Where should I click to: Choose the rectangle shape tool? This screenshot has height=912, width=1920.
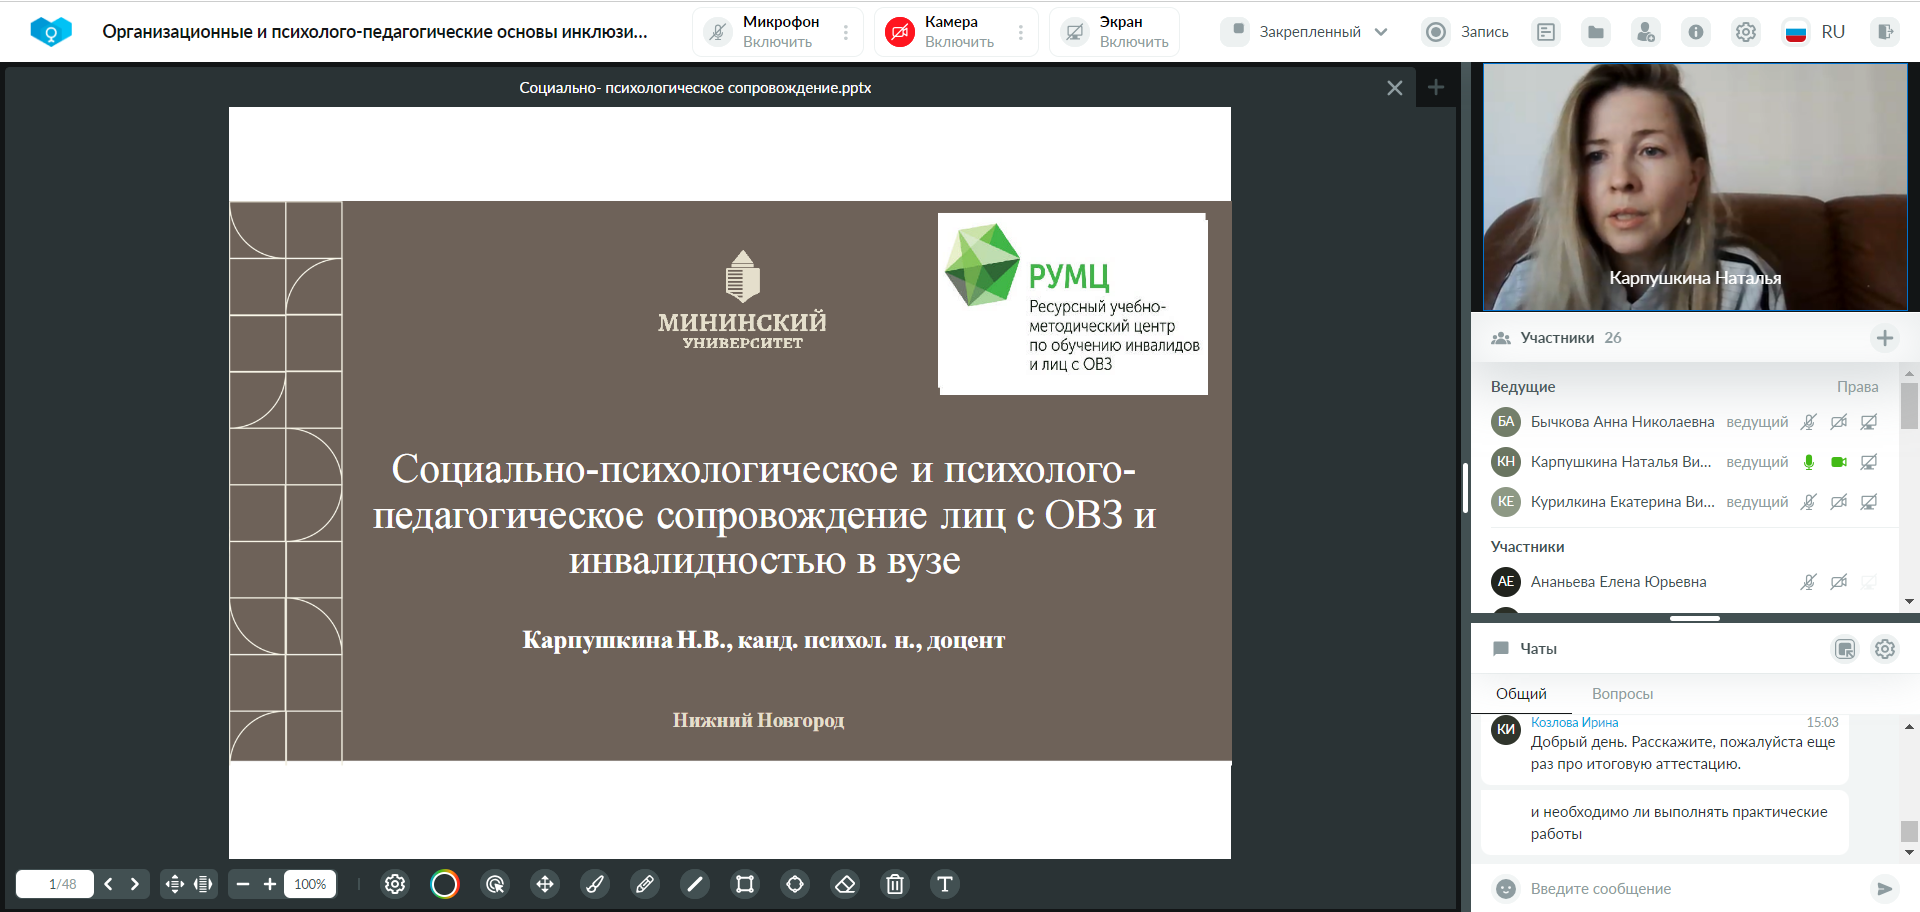click(x=745, y=884)
